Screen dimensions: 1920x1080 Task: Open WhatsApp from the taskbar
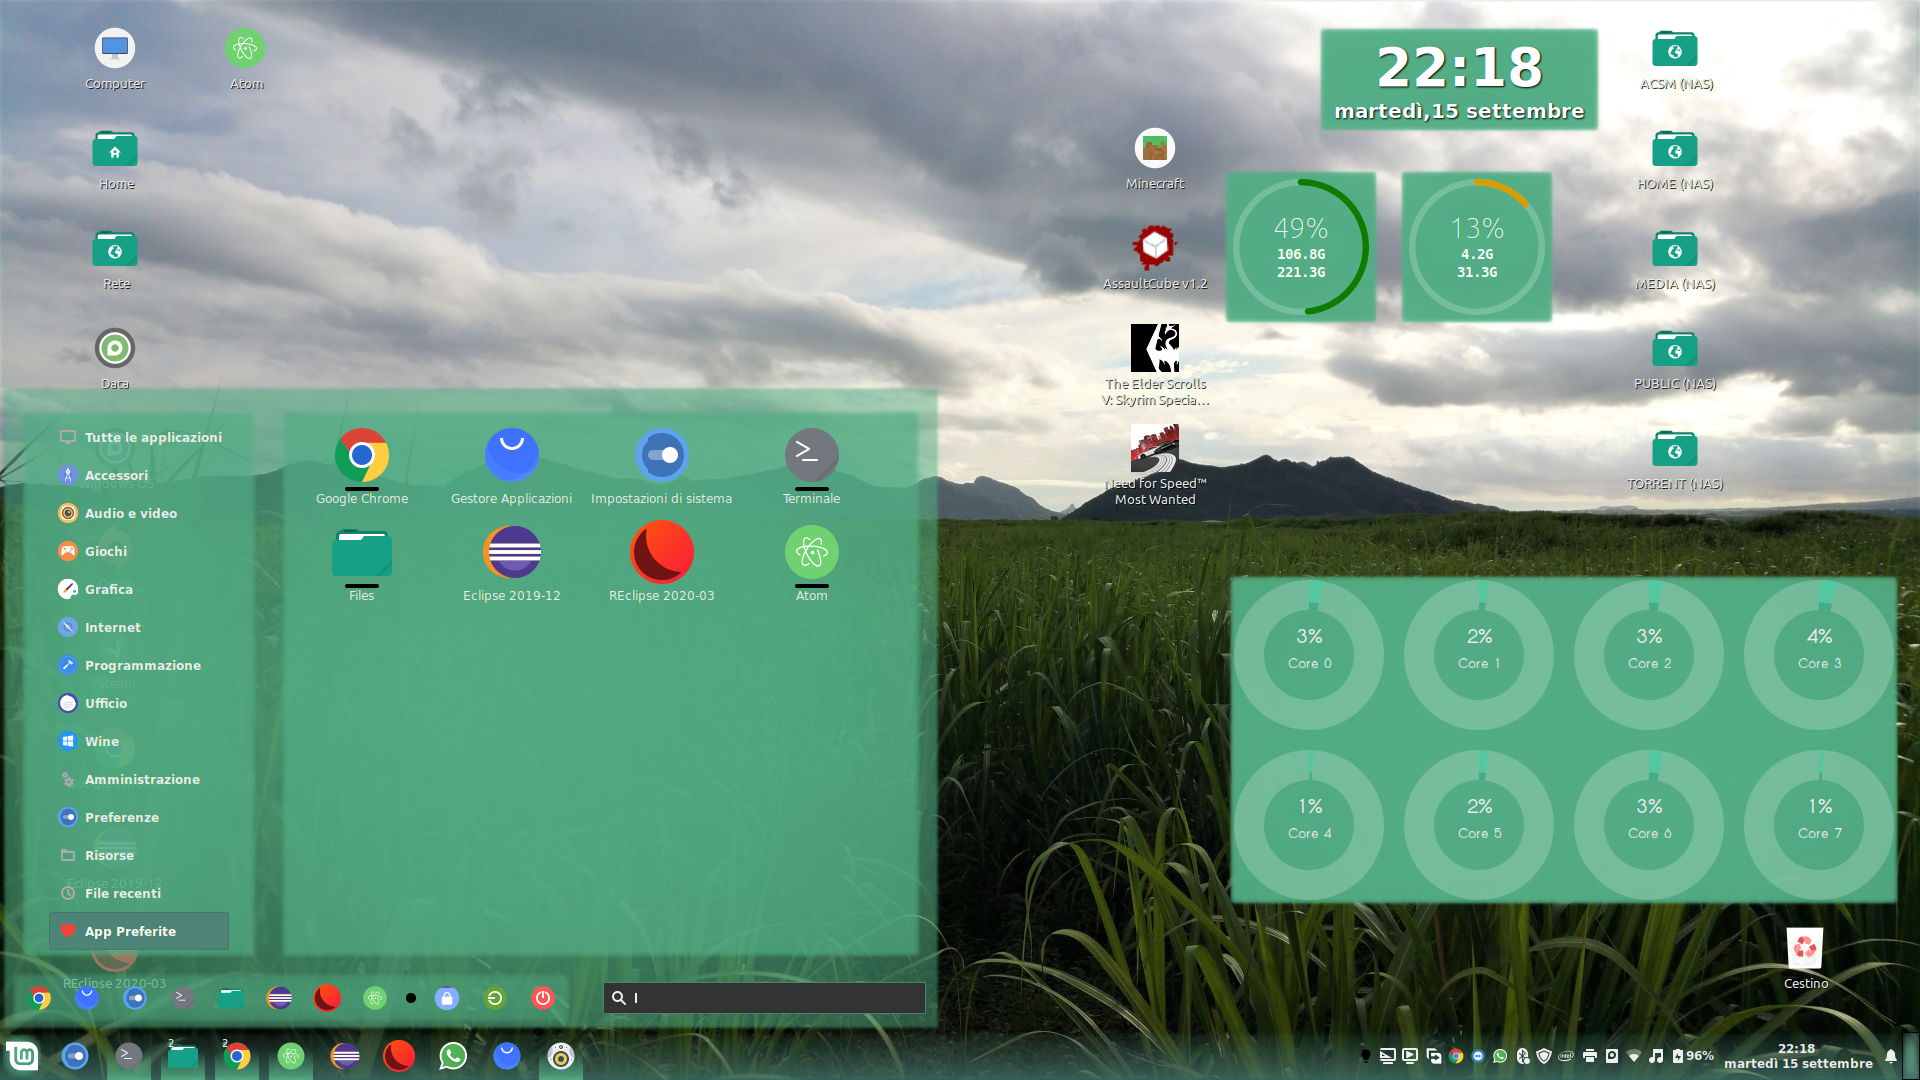pos(453,1056)
